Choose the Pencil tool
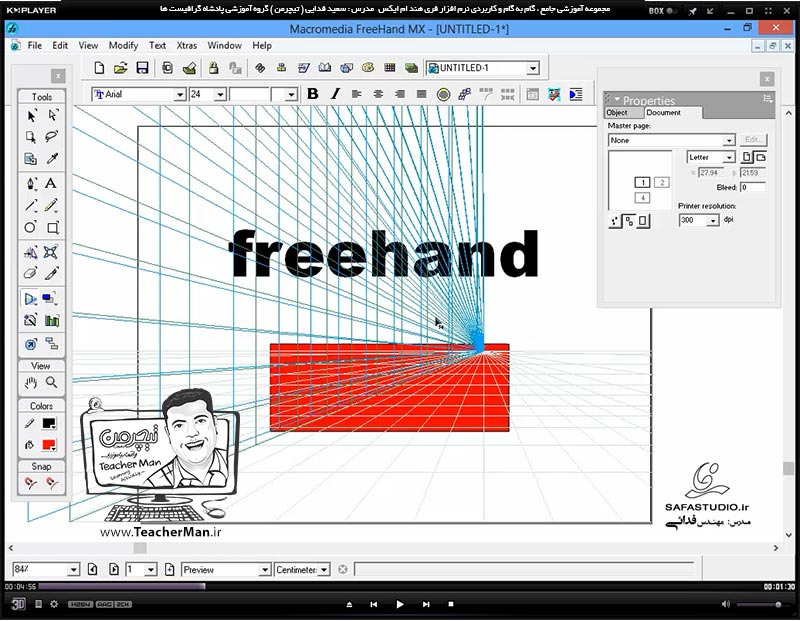The width and height of the screenshot is (800, 621). click(x=51, y=205)
